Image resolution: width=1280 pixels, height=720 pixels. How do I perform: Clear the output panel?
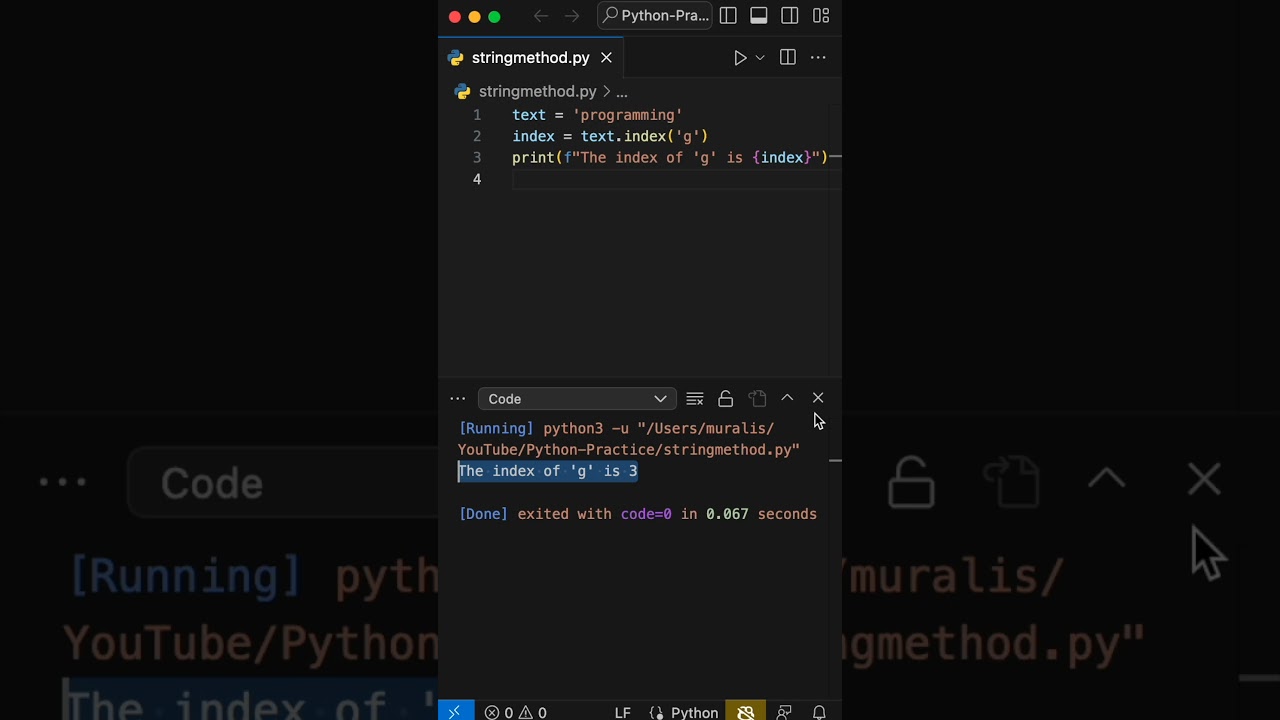[695, 399]
